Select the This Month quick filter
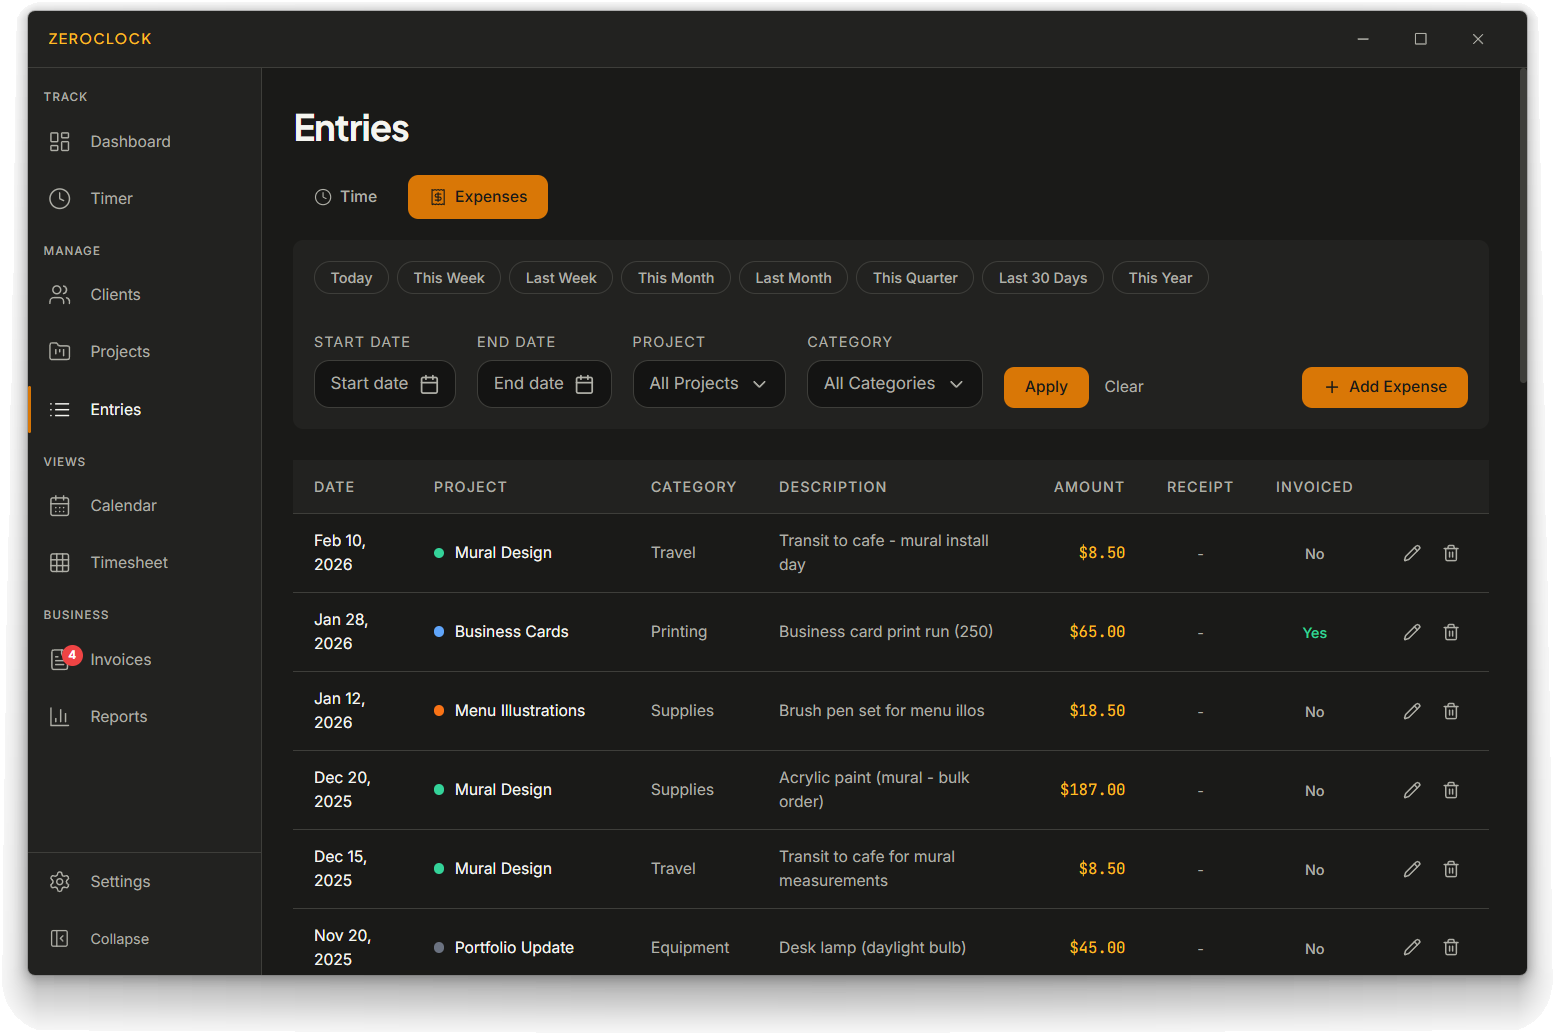Image resolution: width=1555 pixels, height=1035 pixels. click(x=675, y=278)
